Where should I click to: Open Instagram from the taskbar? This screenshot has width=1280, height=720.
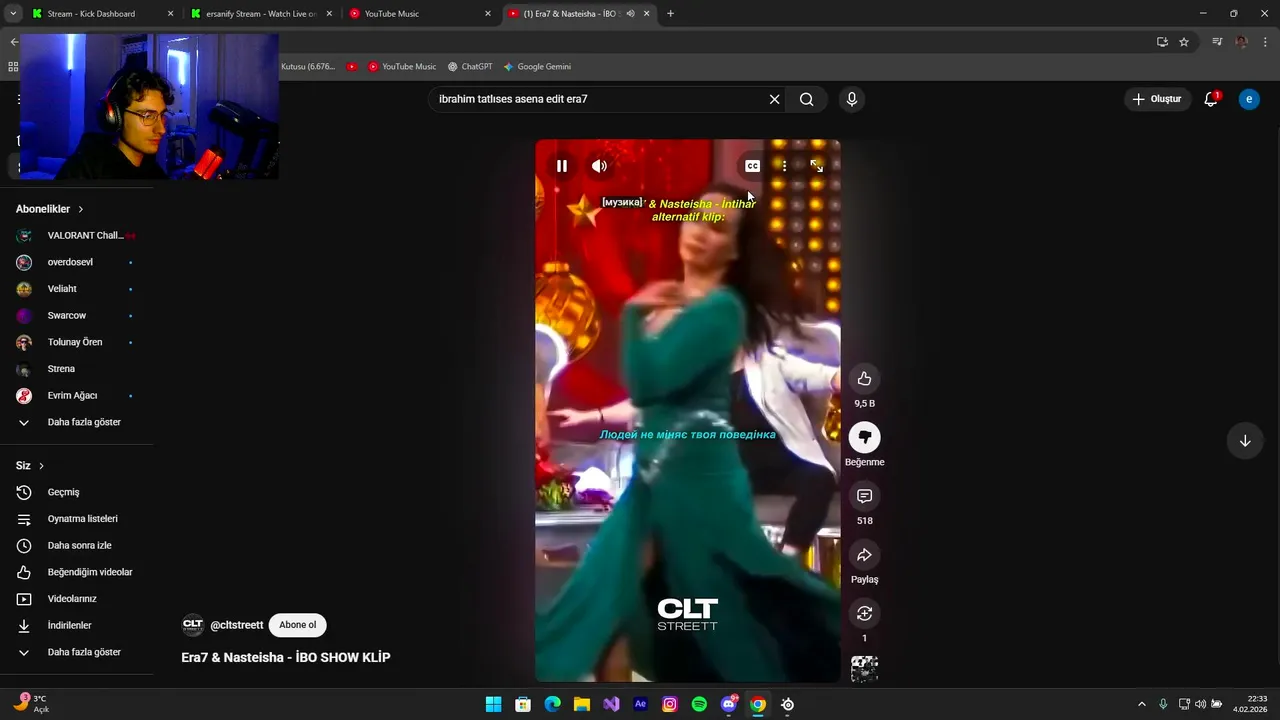click(670, 704)
